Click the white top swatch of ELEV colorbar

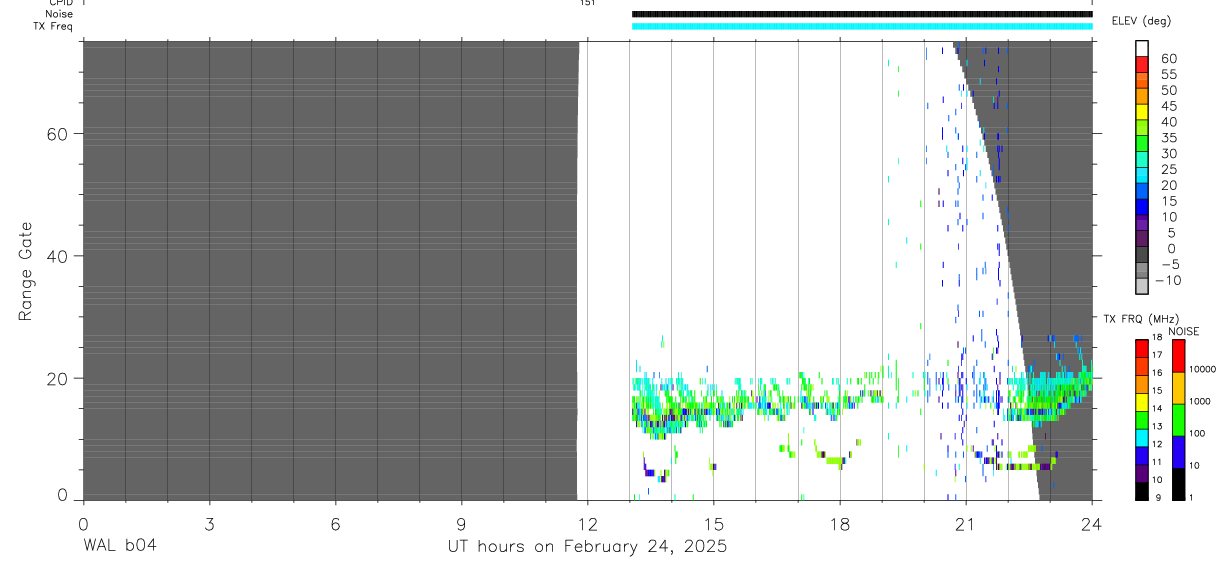coord(1142,48)
